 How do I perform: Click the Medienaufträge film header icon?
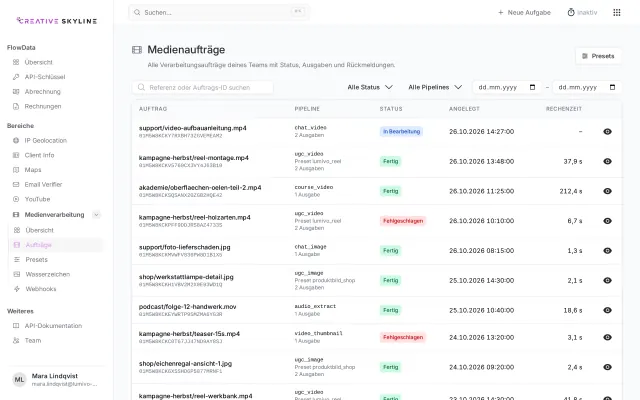click(137, 50)
